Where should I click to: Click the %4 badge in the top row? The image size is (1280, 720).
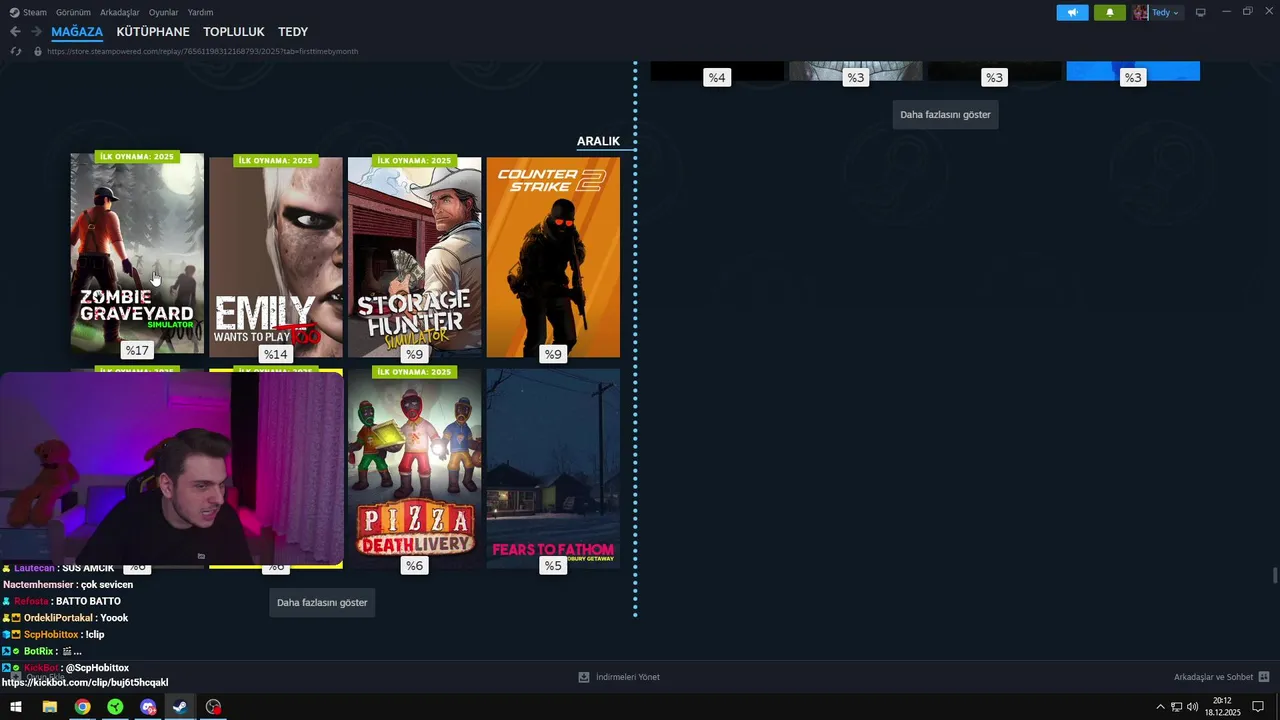click(x=717, y=78)
